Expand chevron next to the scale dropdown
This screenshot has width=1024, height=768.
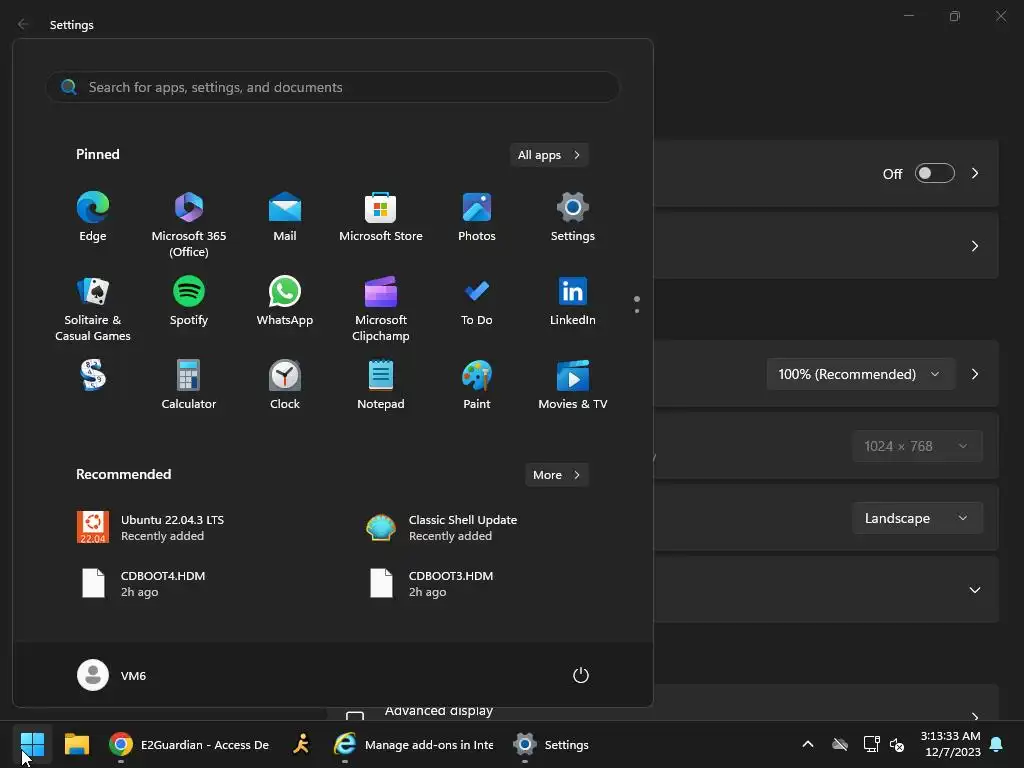pos(975,374)
